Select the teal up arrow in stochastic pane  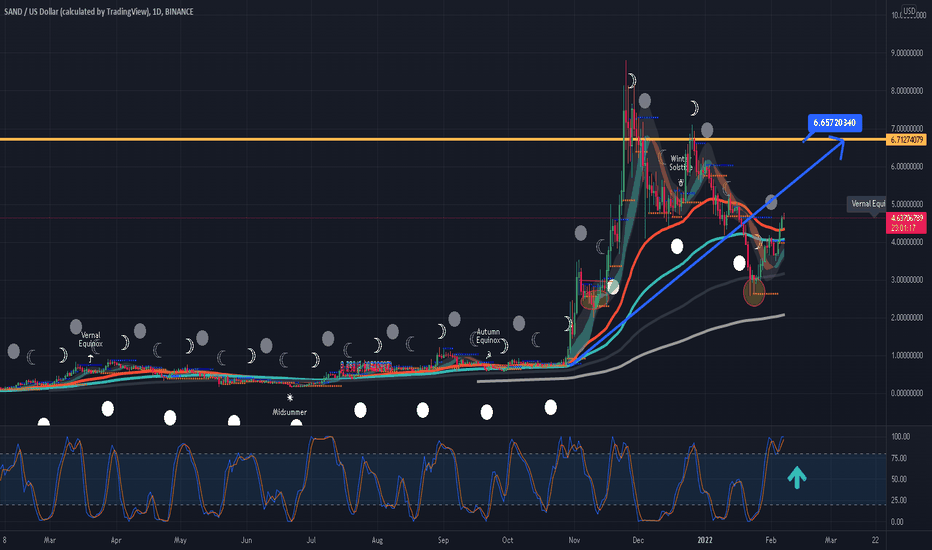[796, 477]
